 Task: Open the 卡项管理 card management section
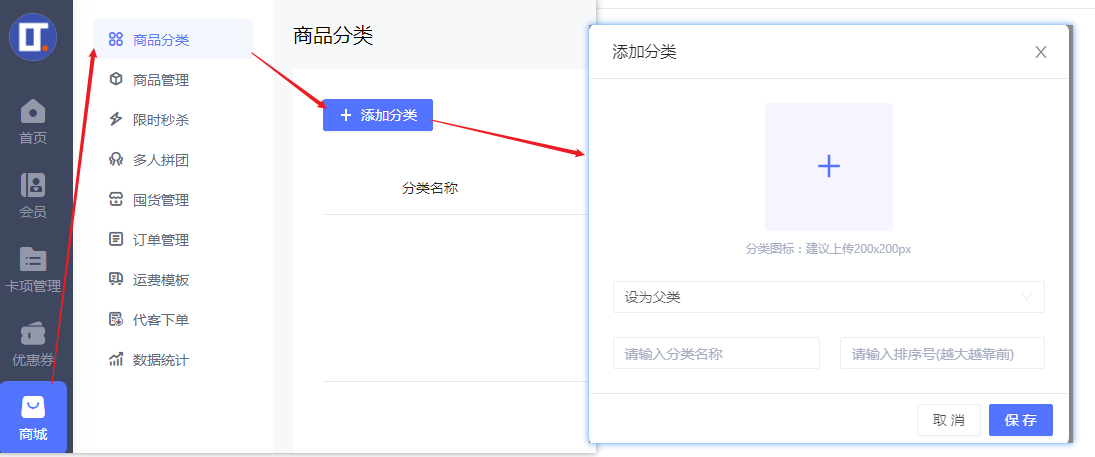(x=33, y=270)
